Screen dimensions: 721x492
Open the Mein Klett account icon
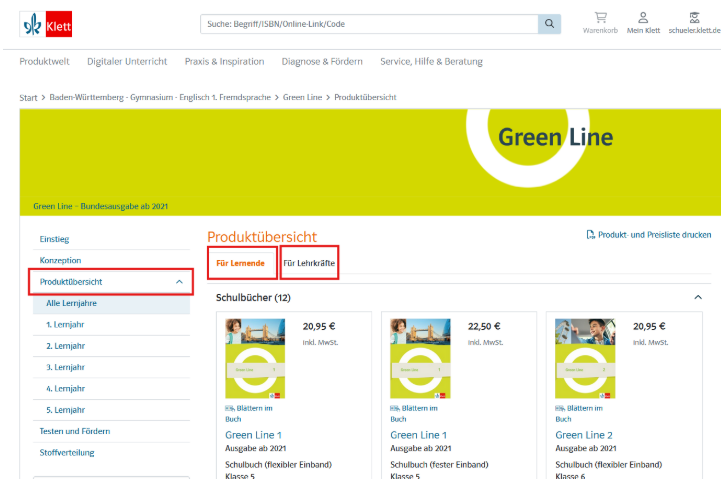pyautogui.click(x=643, y=18)
